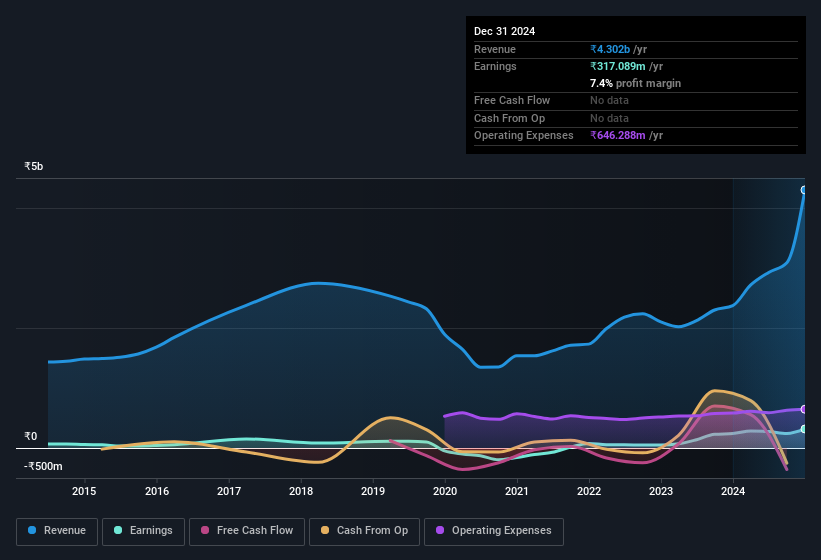Image resolution: width=821 pixels, height=560 pixels.
Task: Click the Earnings endpoint marker on chart
Action: [x=804, y=429]
